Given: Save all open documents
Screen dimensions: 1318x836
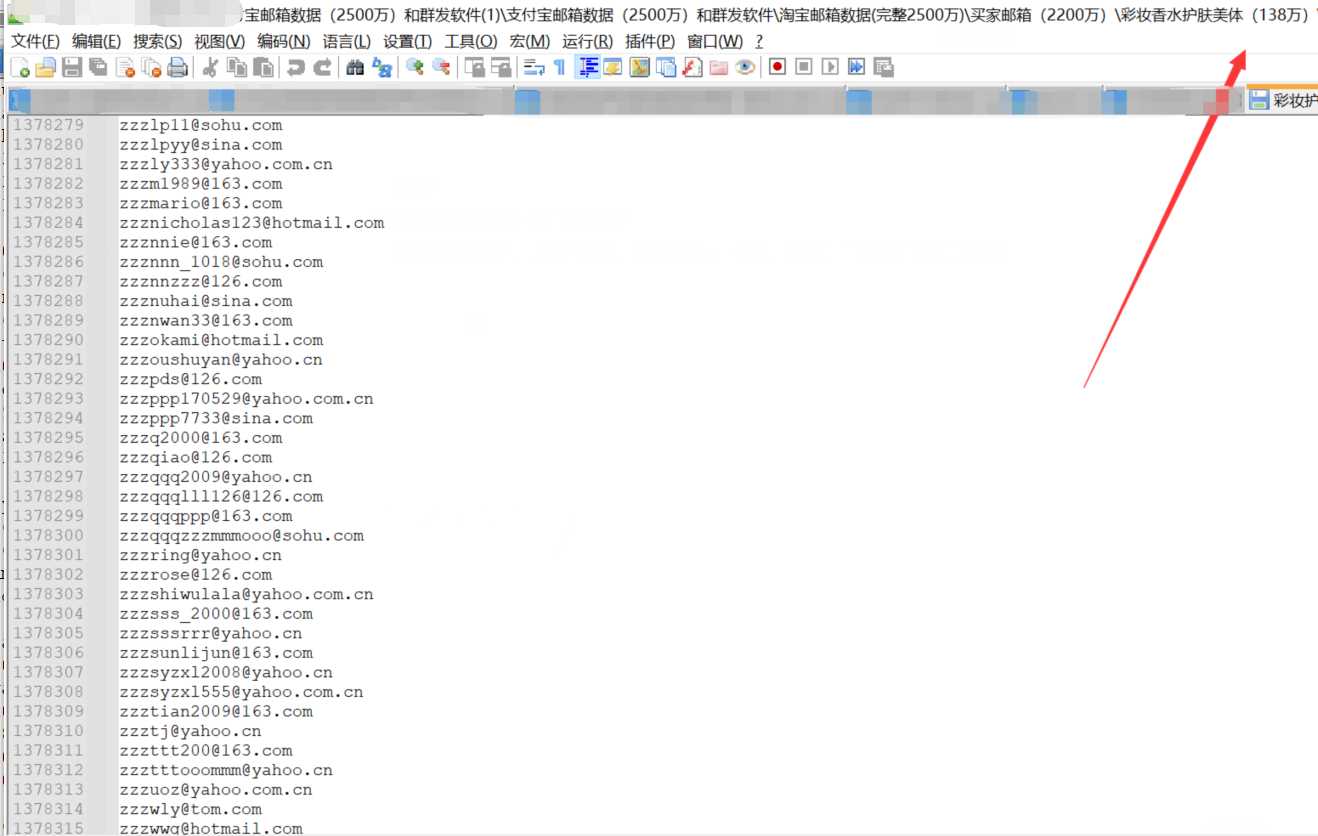Looking at the screenshot, I should point(98,67).
